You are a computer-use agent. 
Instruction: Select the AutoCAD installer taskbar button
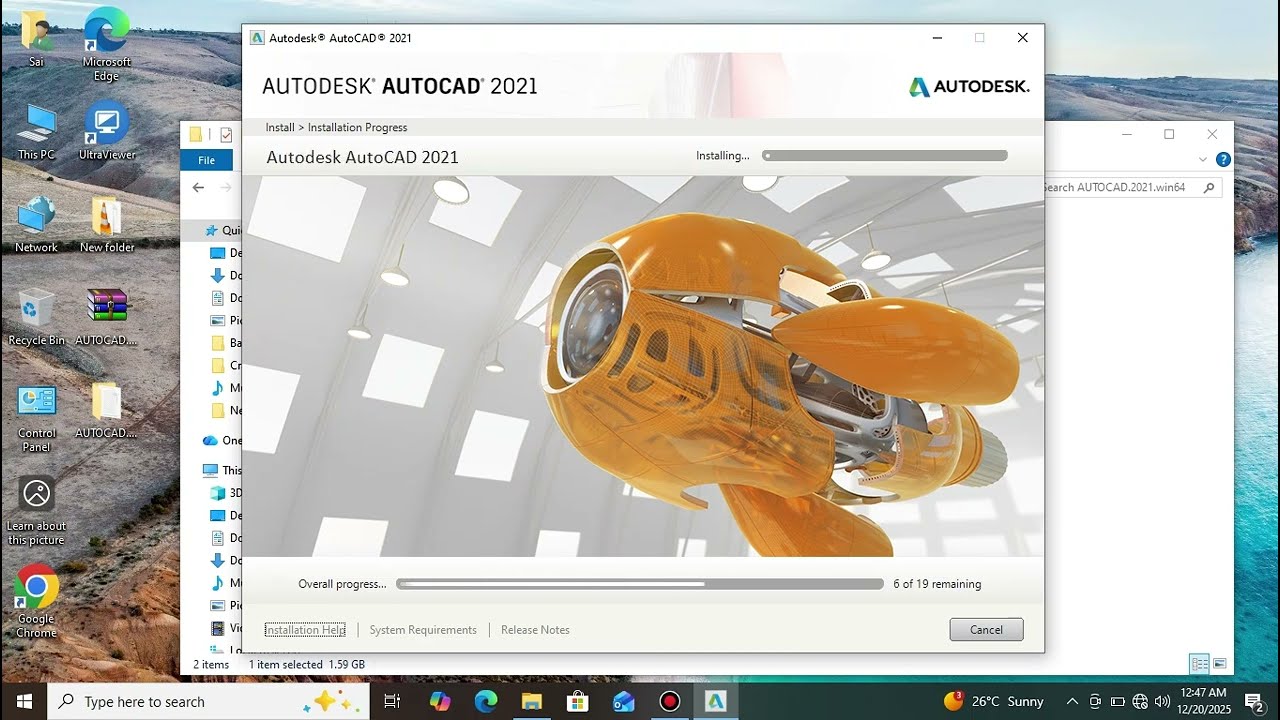point(716,701)
